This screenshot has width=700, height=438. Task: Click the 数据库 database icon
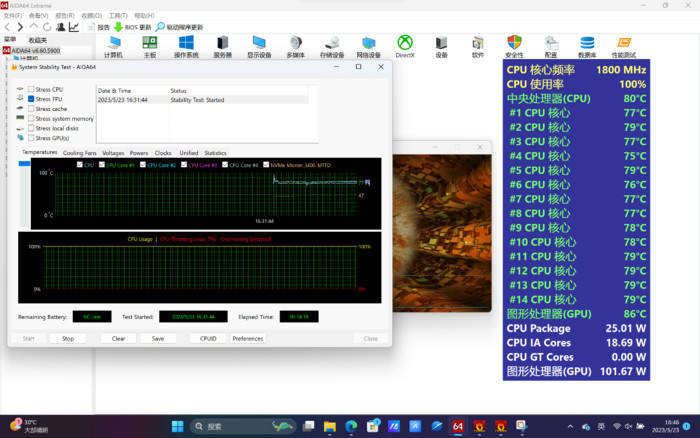587,44
